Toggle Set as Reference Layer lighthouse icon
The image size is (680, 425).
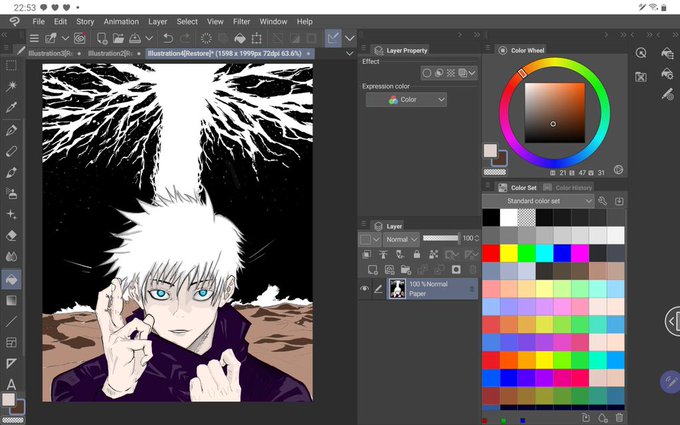click(x=383, y=255)
